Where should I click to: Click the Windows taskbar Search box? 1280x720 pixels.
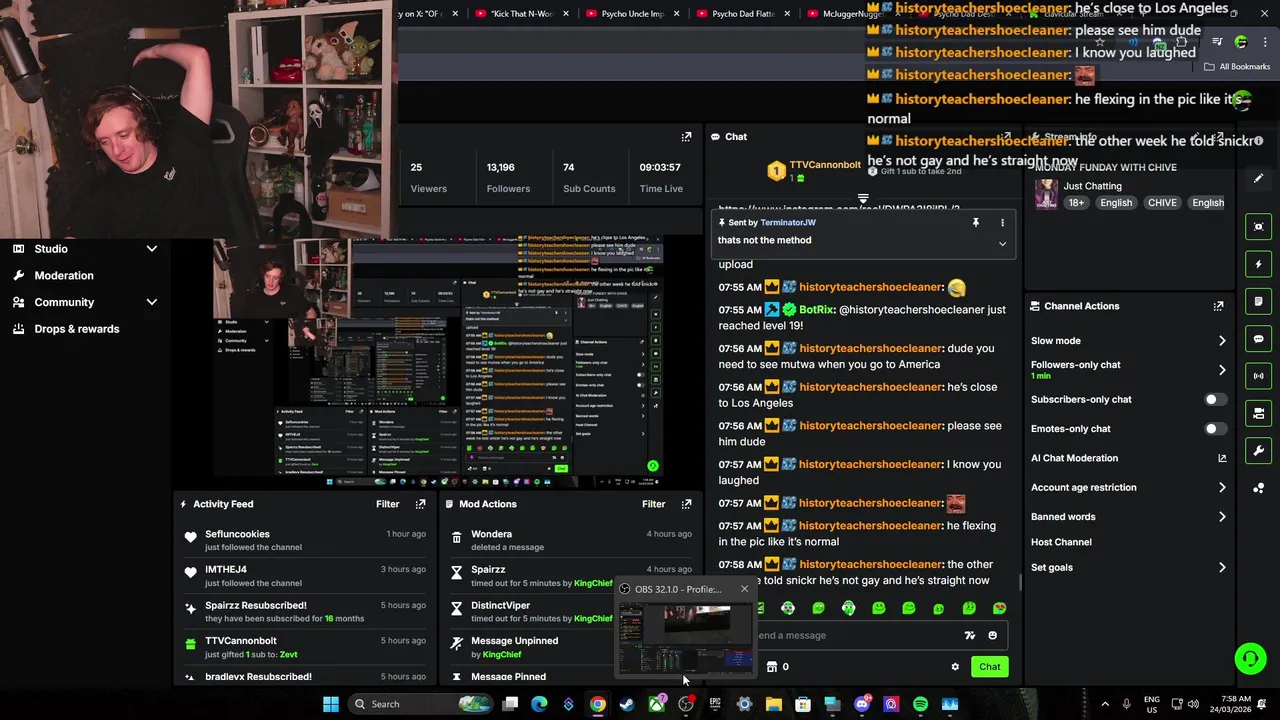(x=420, y=704)
